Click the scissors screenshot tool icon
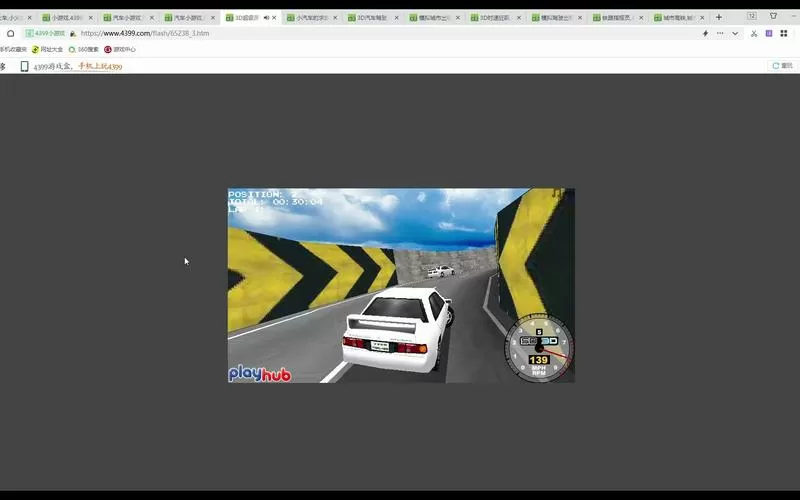 click(754, 33)
